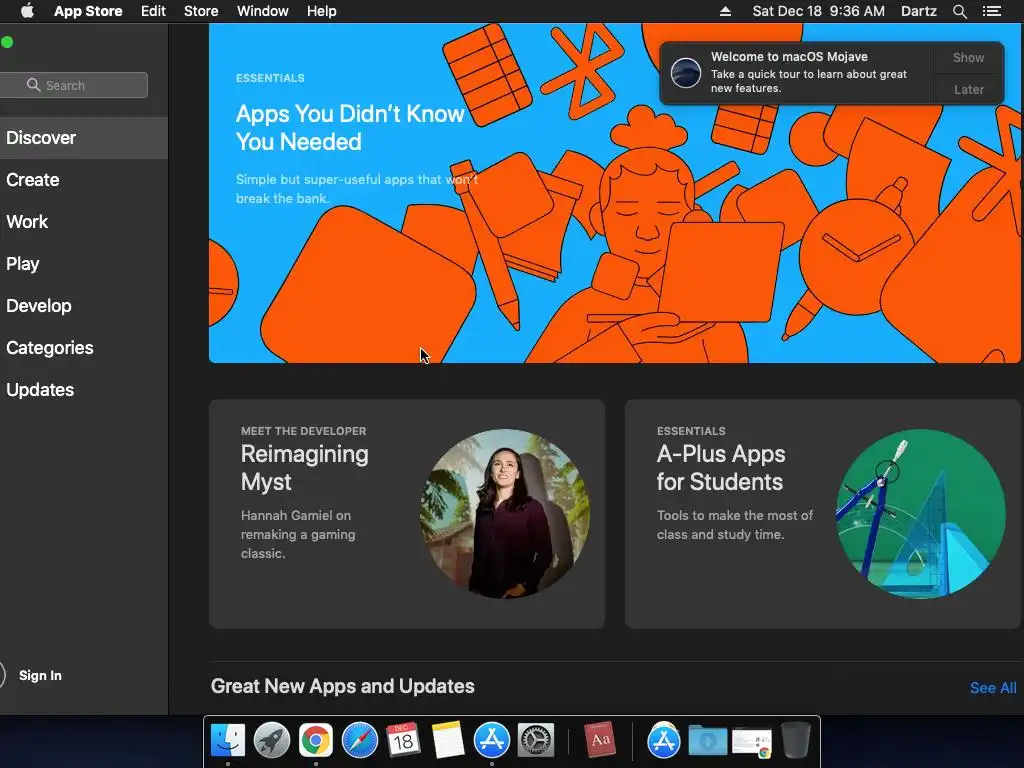The image size is (1024, 768).
Task: Open the Reimagining Myst story card
Action: click(x=407, y=514)
